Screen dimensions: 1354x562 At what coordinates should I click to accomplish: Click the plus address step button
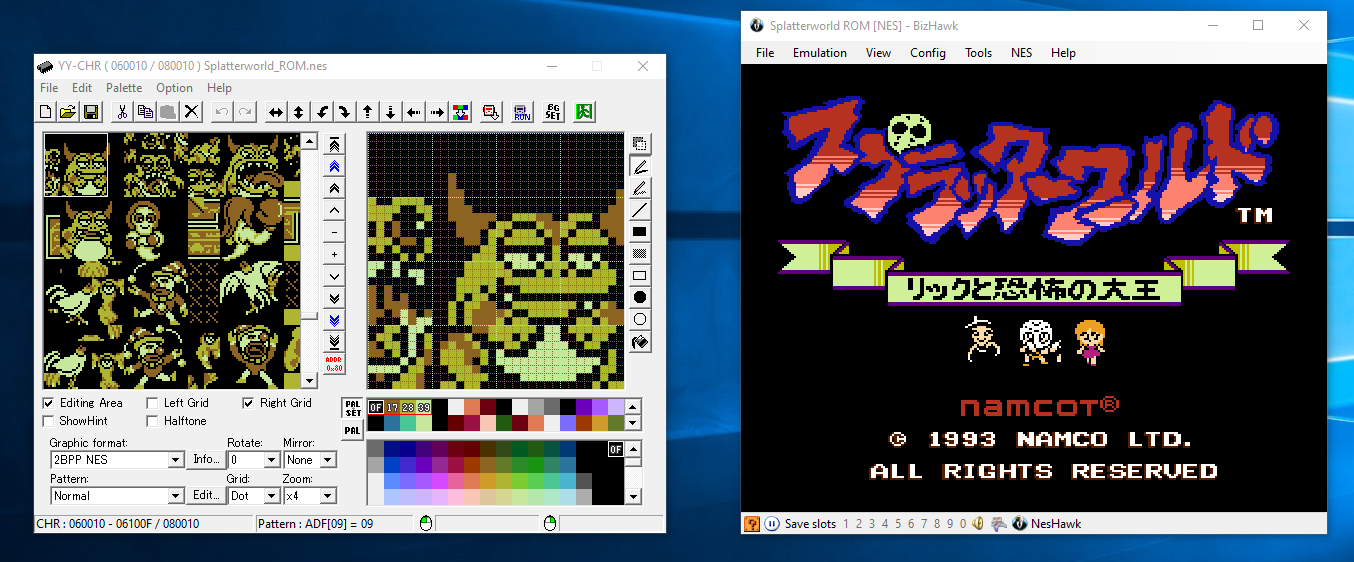coord(334,254)
